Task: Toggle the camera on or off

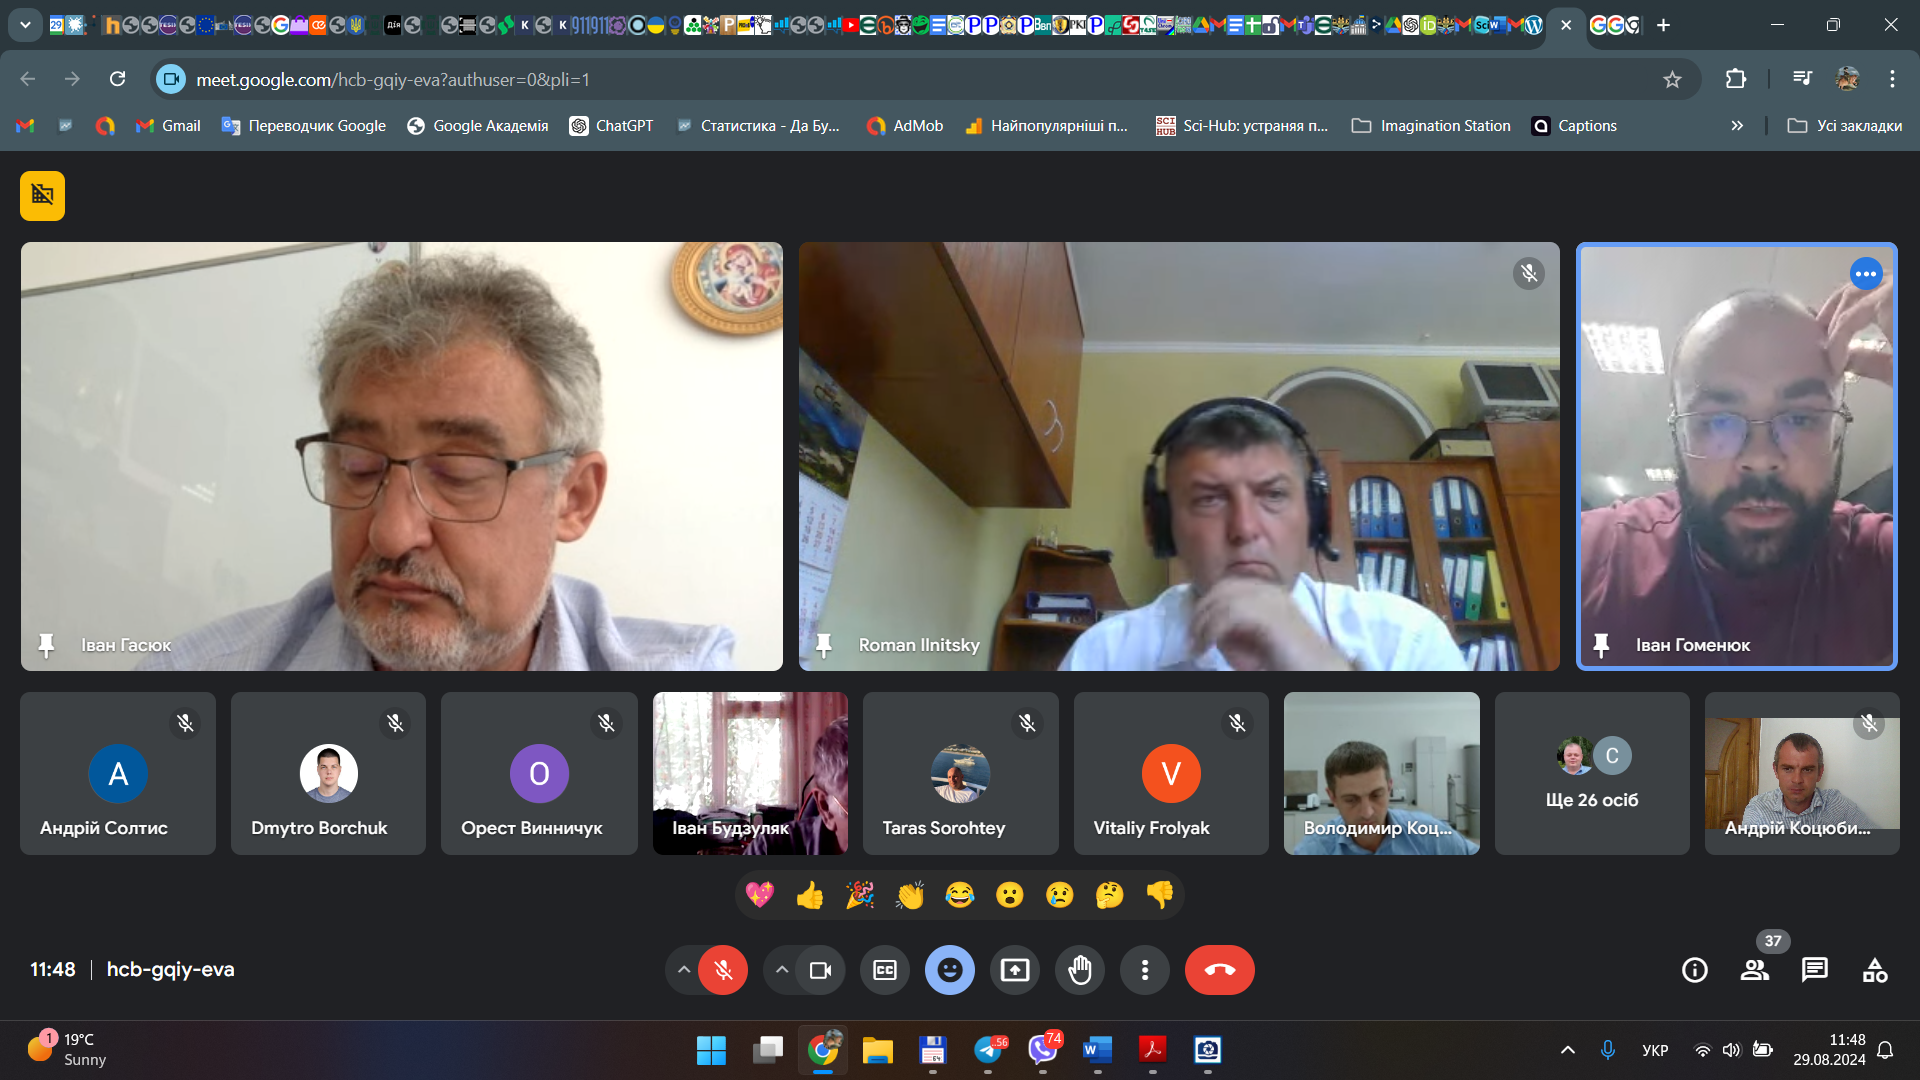Action: pyautogui.click(x=820, y=970)
